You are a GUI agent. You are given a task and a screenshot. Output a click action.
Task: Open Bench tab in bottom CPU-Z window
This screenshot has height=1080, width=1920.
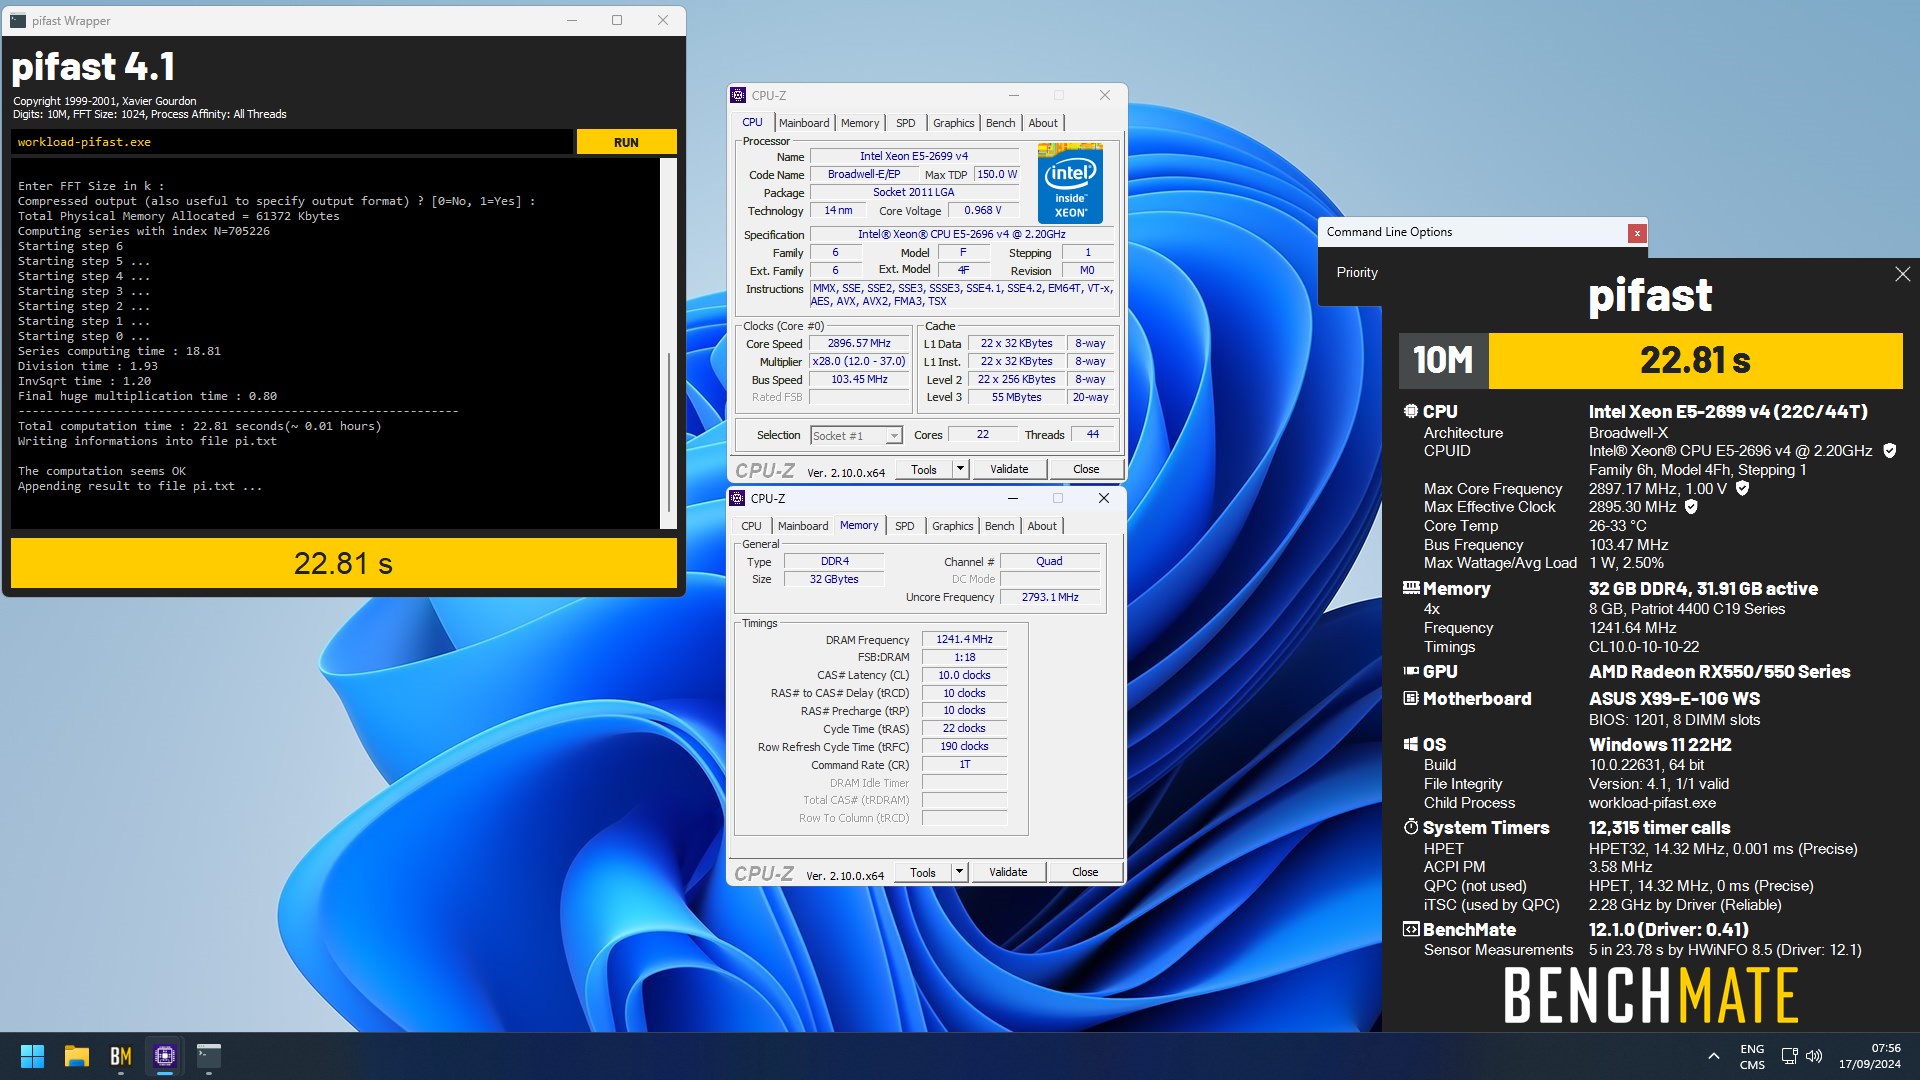(x=999, y=526)
